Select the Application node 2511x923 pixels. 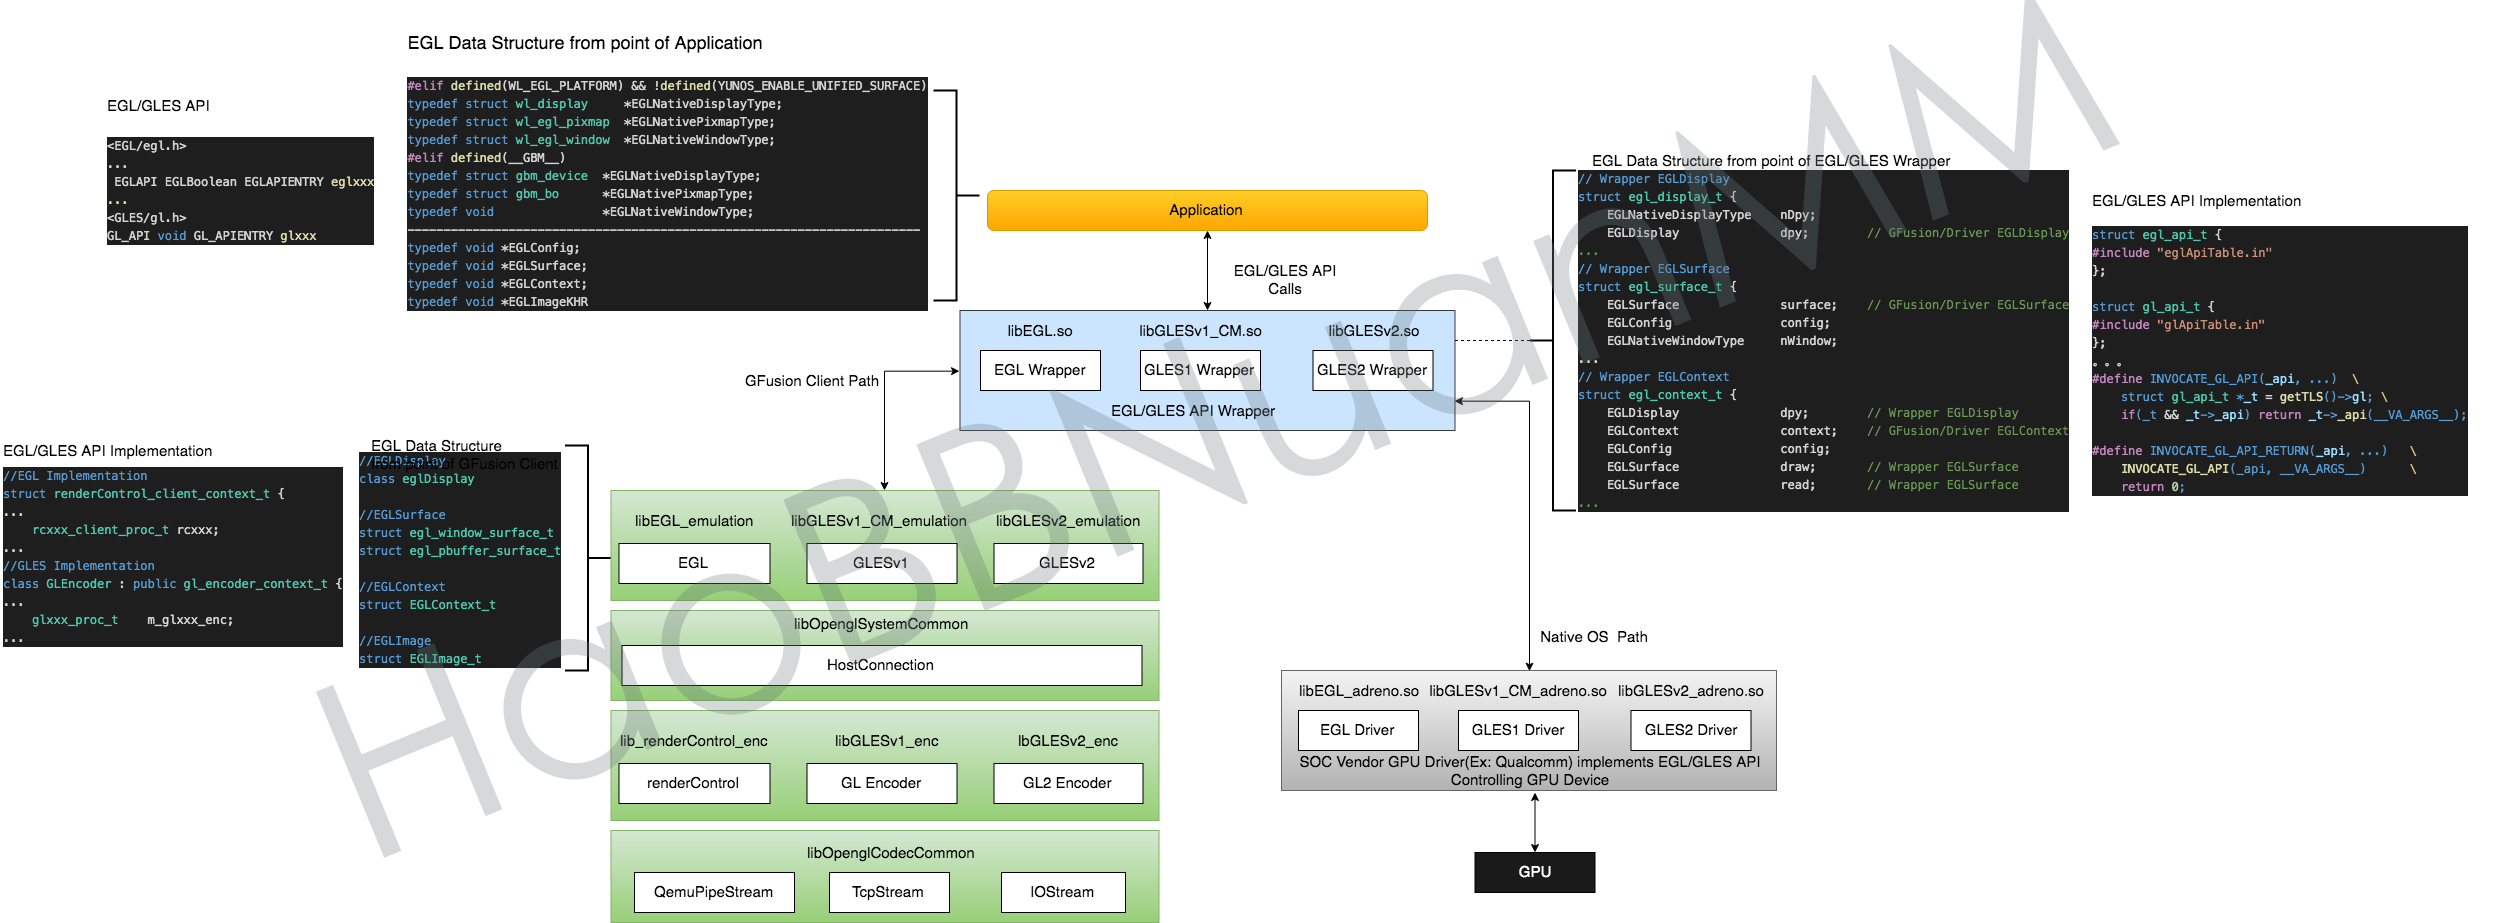click(1207, 210)
